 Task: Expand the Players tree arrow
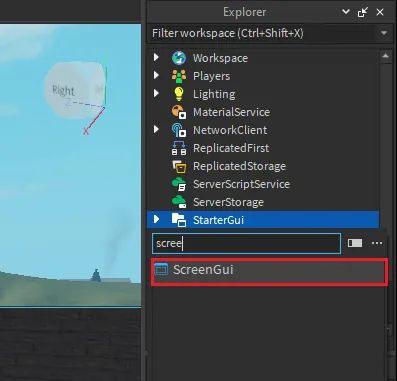coord(156,75)
